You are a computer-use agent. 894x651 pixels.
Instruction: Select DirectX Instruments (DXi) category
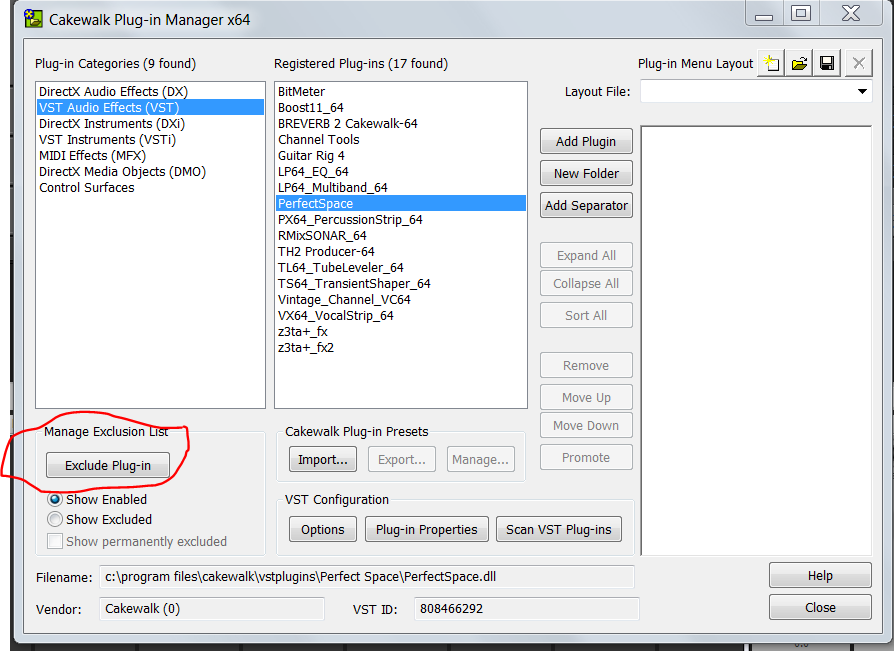click(x=111, y=124)
